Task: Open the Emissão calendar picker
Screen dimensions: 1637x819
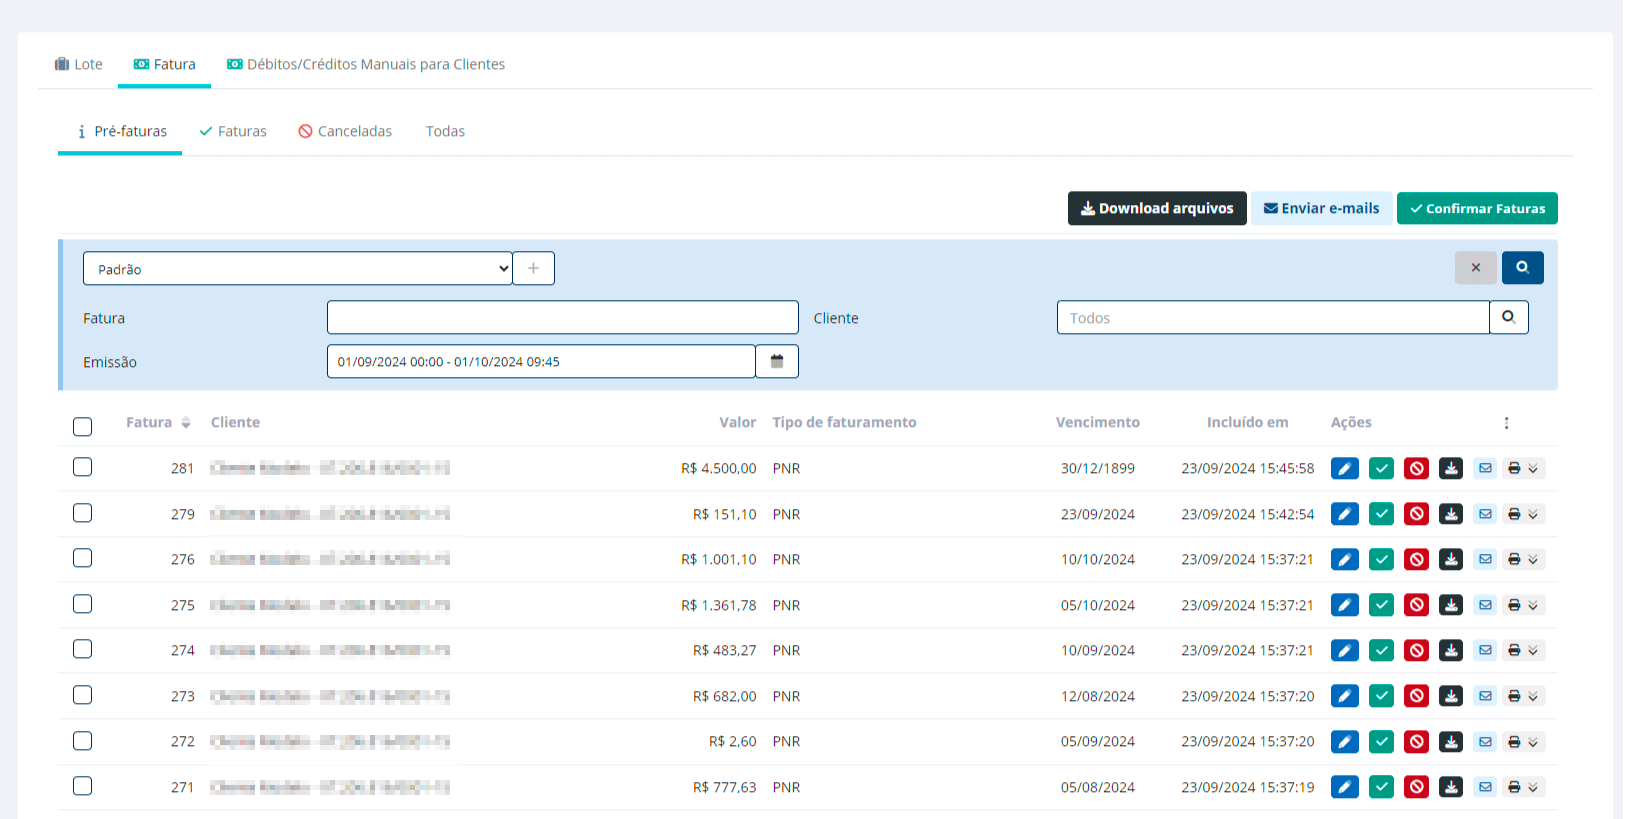Action: [x=777, y=361]
